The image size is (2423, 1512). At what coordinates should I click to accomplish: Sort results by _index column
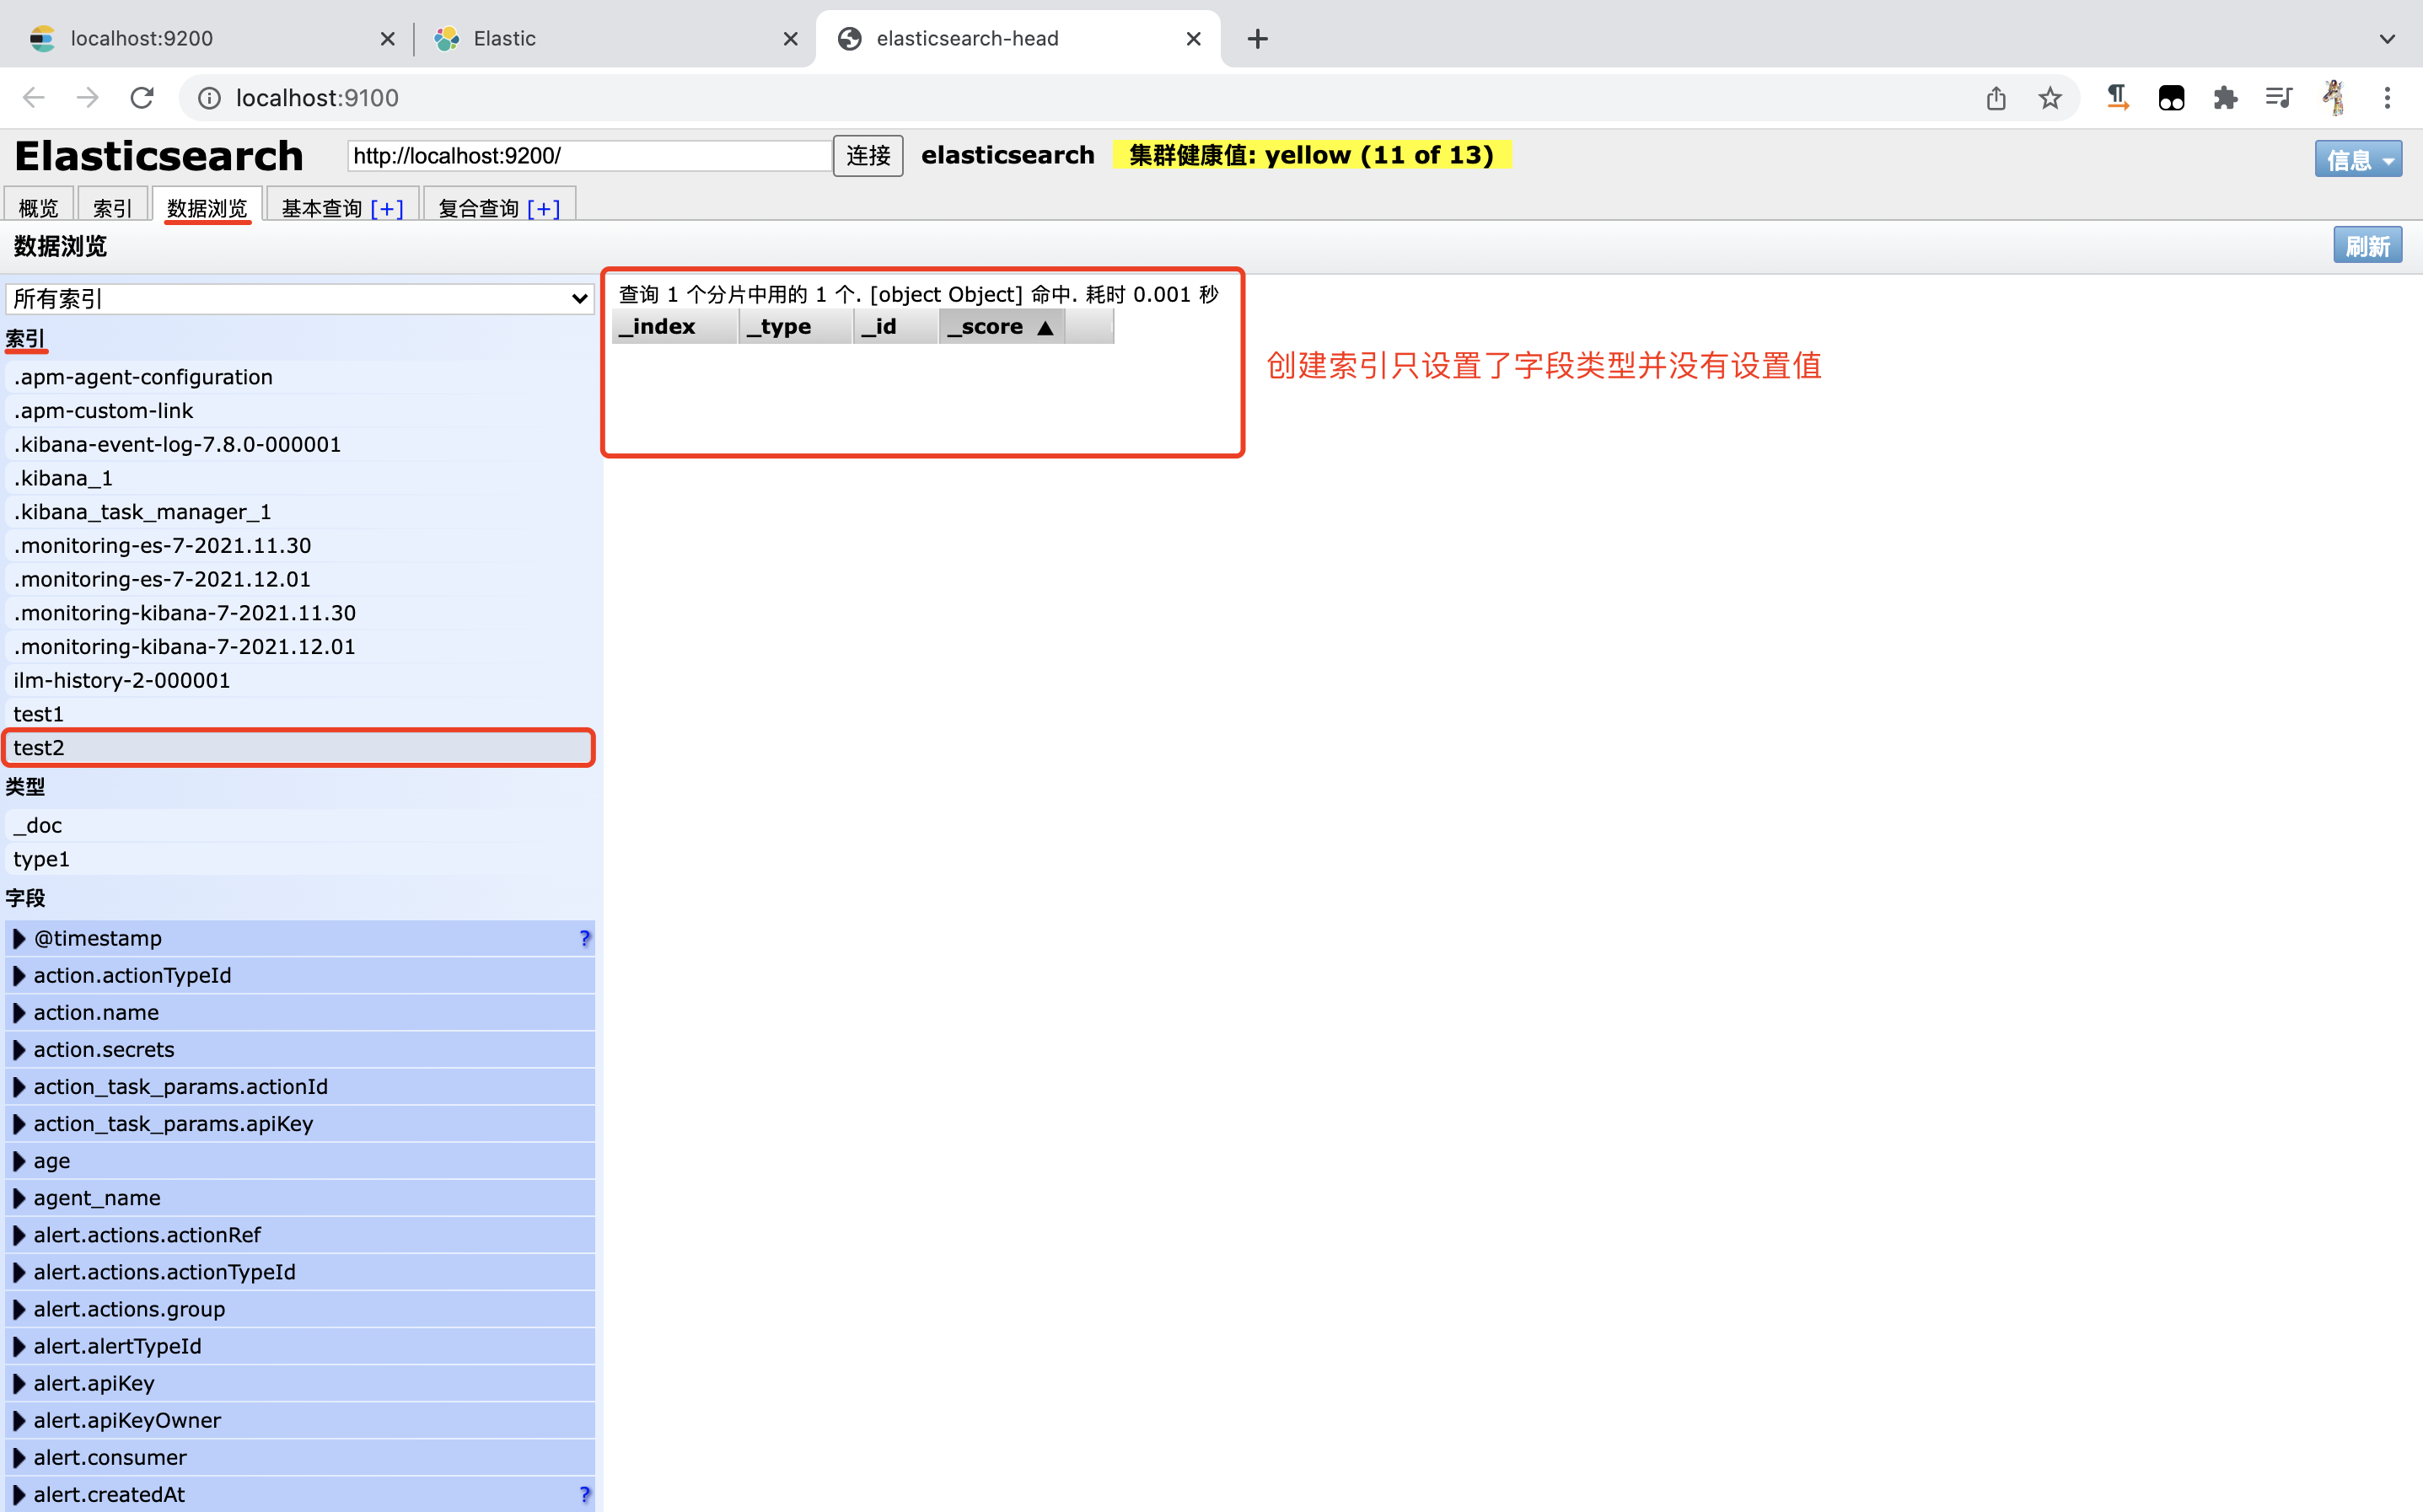click(x=675, y=326)
